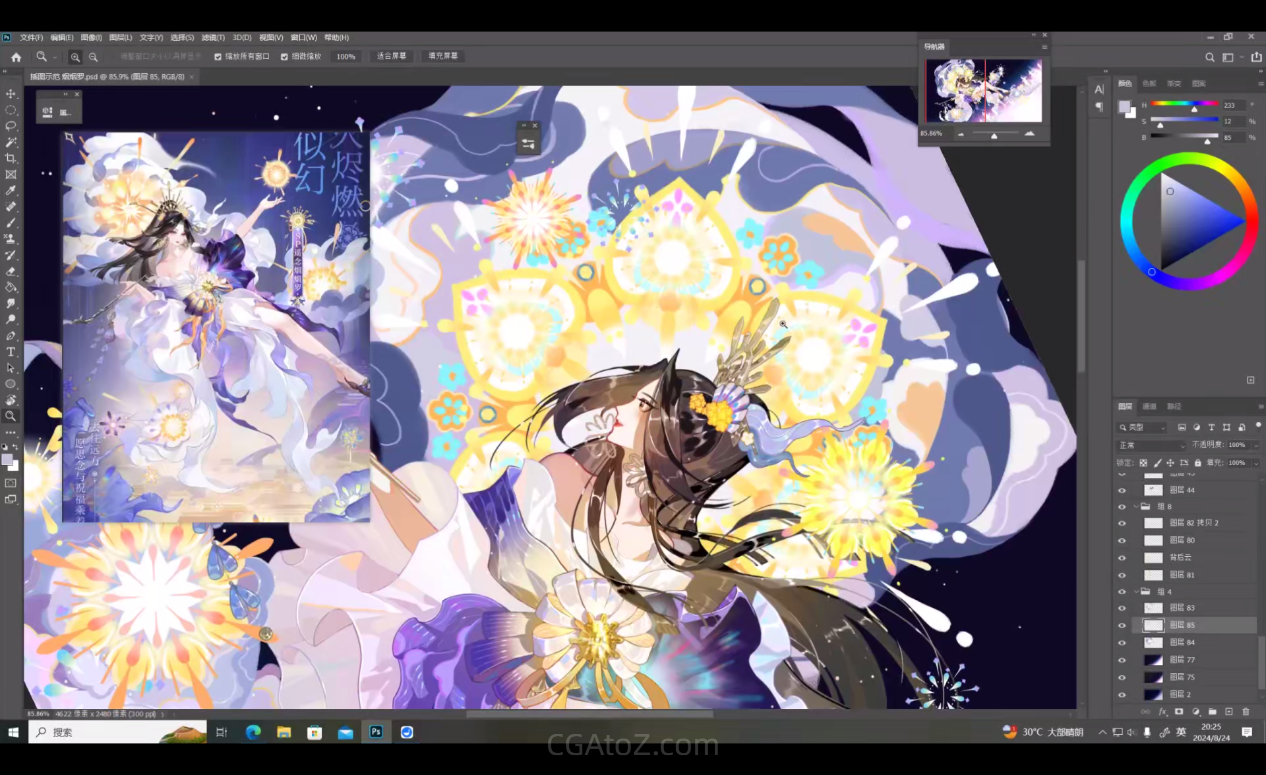Click the 填充屏幕 button
1266x775 pixels.
tap(443, 57)
